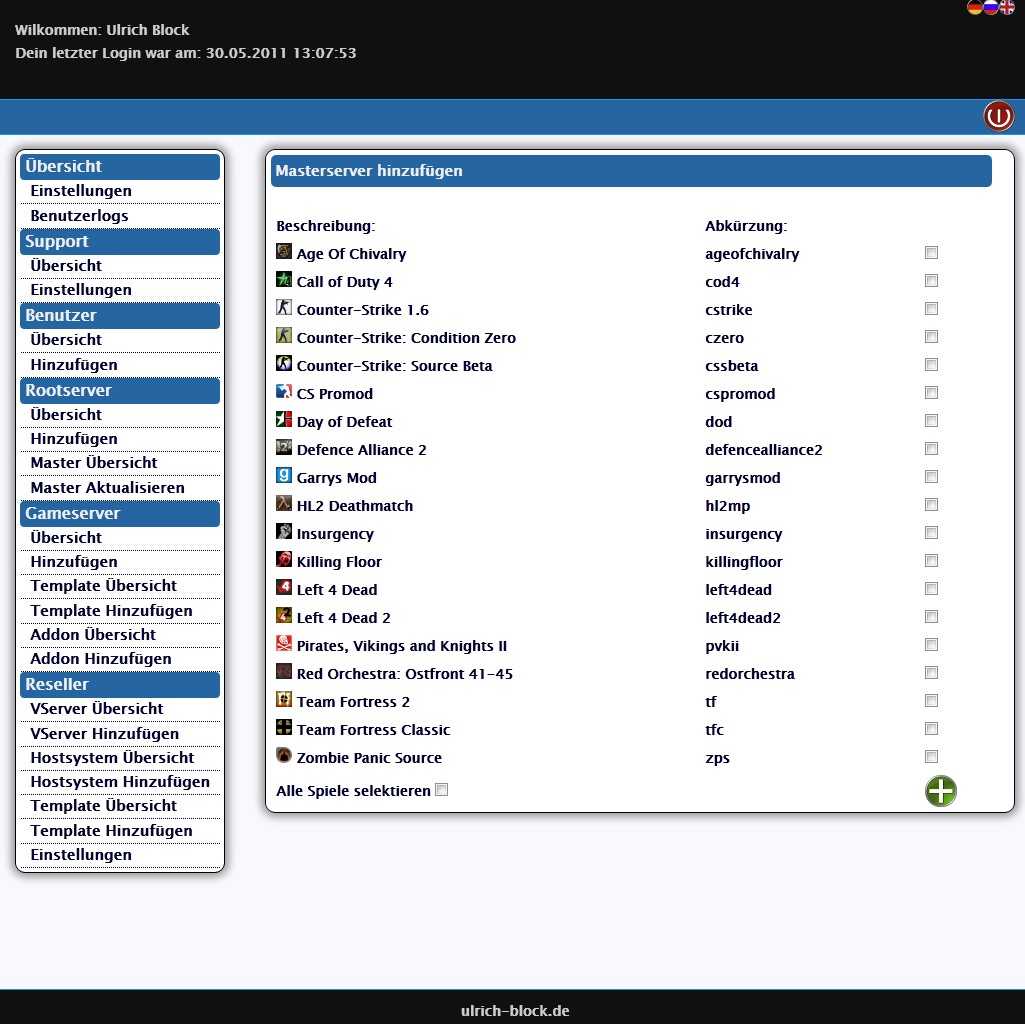Screen dimensions: 1025x1024
Task: Open Addon Übersicht in the sidebar
Action: click(93, 635)
